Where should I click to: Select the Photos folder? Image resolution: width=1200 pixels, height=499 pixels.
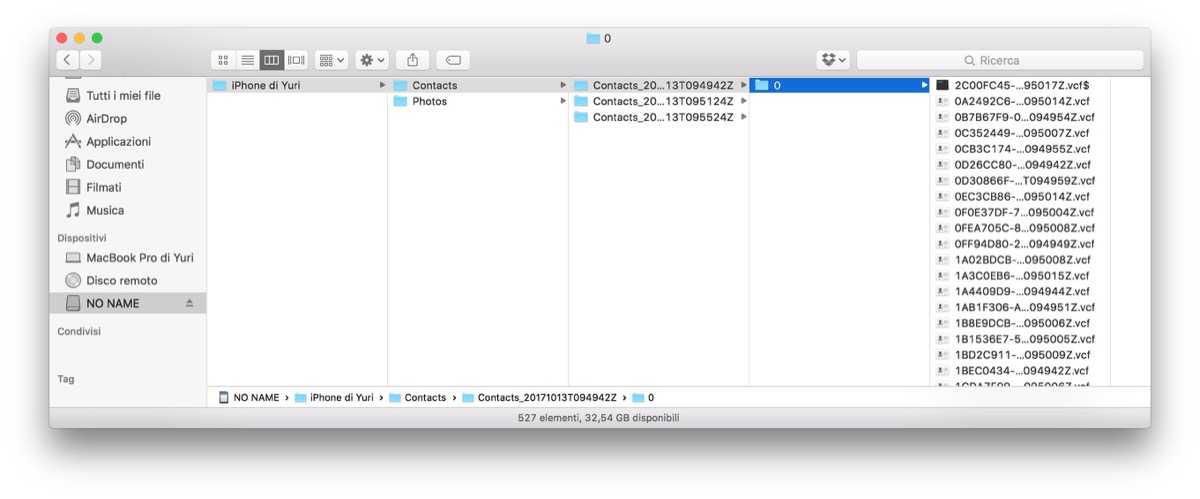pyautogui.click(x=478, y=101)
